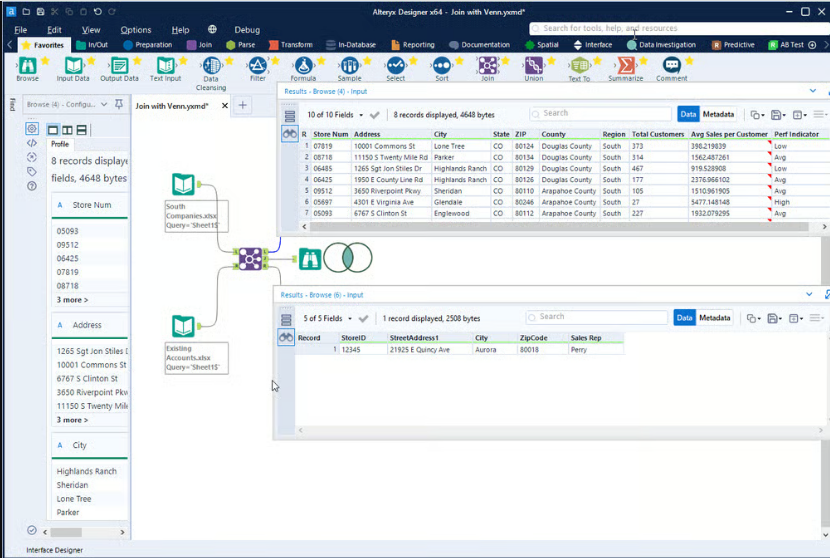Open the 5 of 5 Fields dropdown
This screenshot has height=558, width=830.
click(x=350, y=319)
